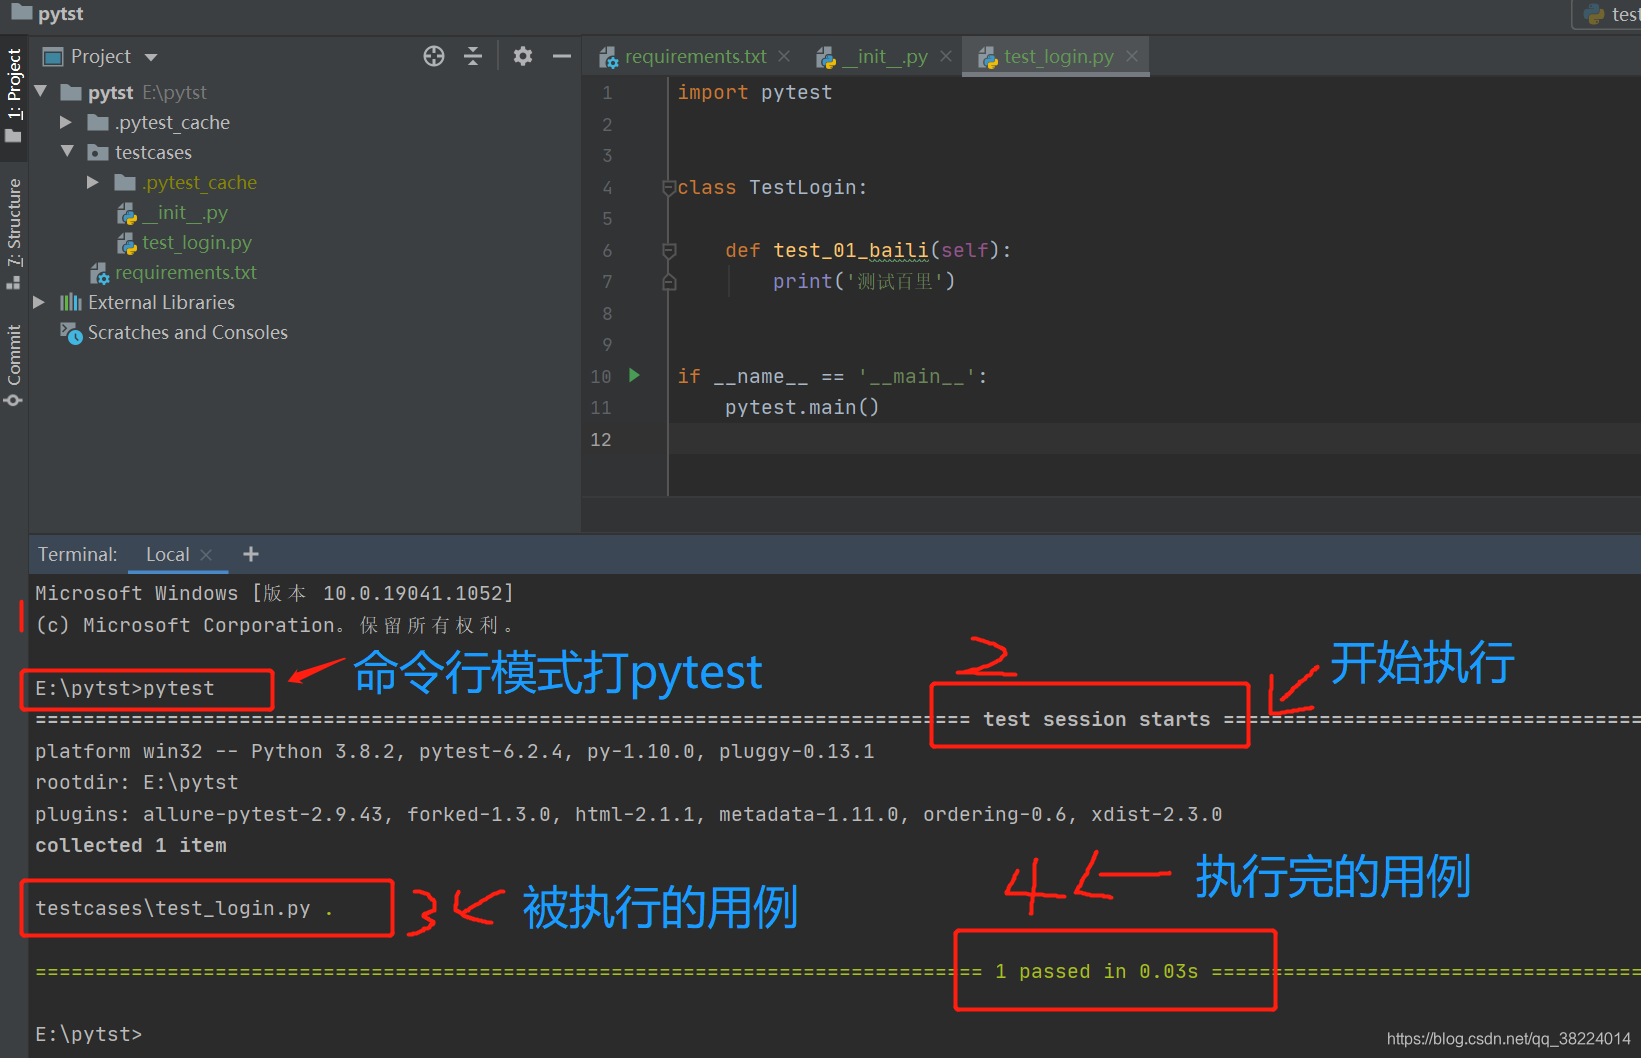The width and height of the screenshot is (1641, 1058).
Task: Click on the pytest.main() code line
Action: click(802, 407)
